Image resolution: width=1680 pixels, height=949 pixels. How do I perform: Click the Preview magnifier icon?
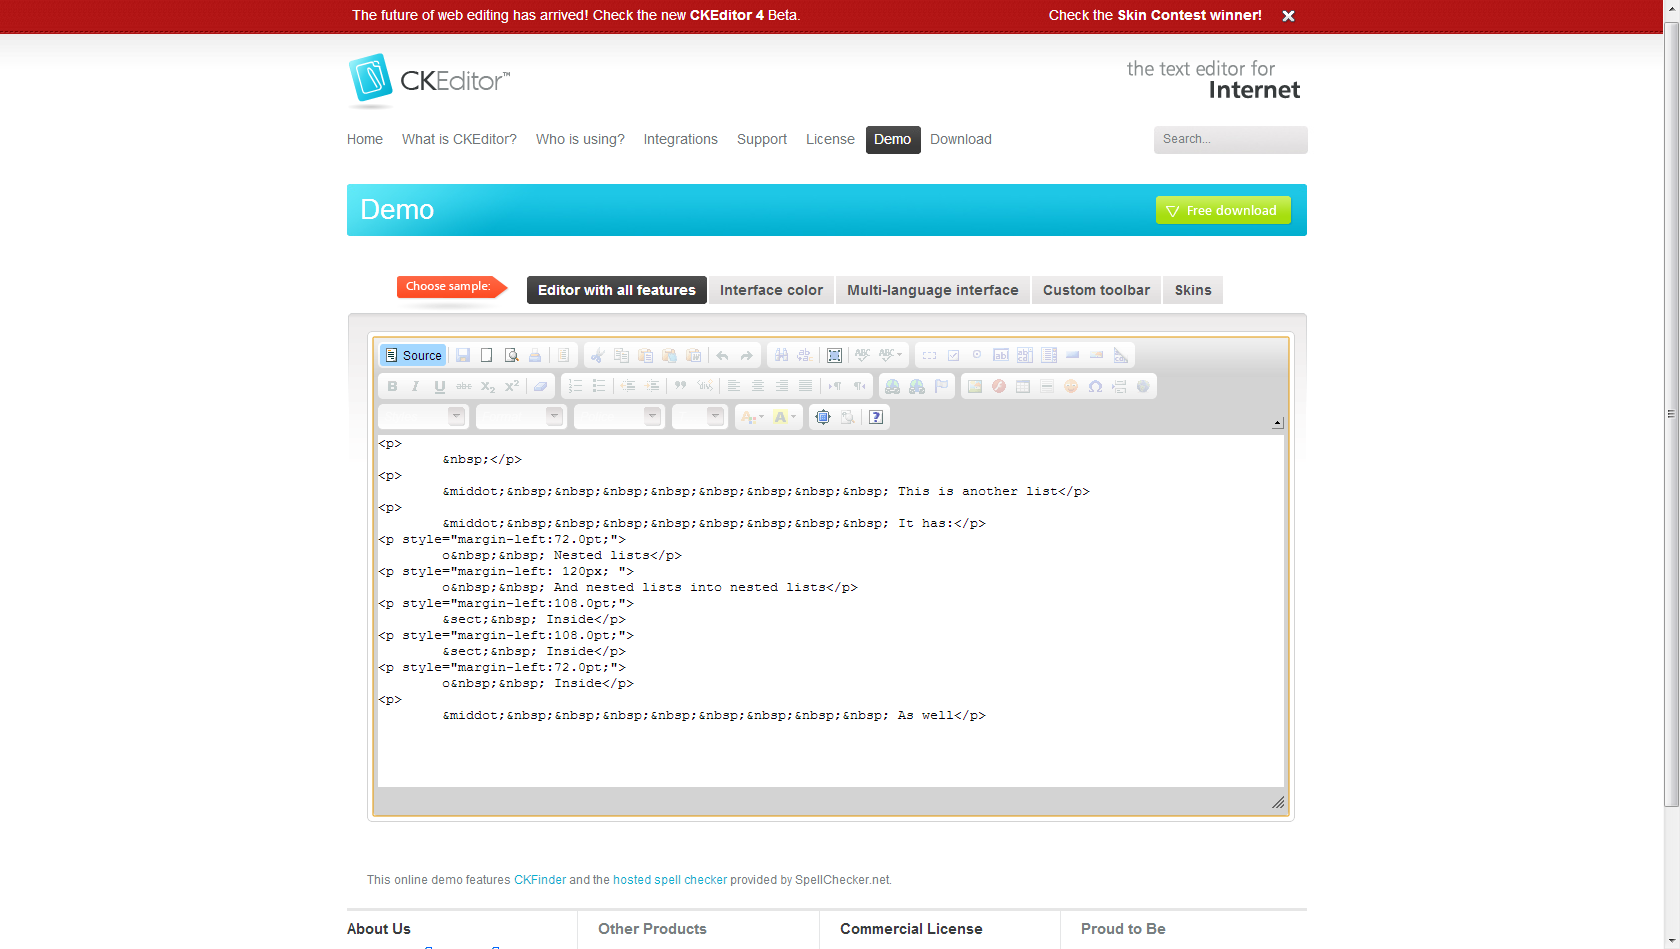coord(511,355)
